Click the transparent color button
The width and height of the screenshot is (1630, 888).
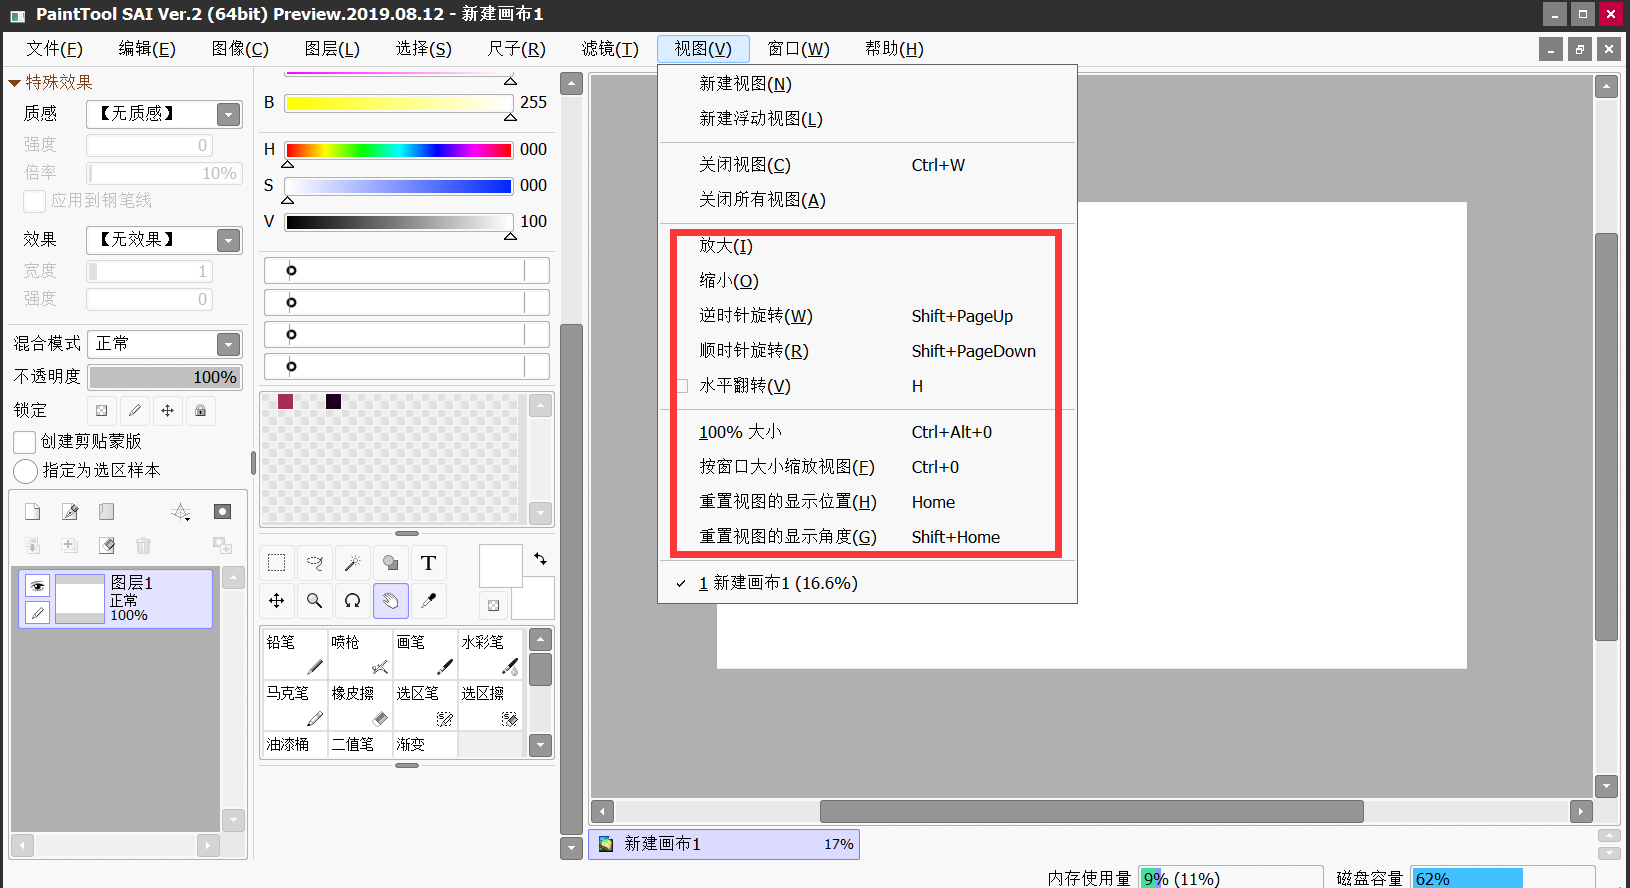[493, 605]
